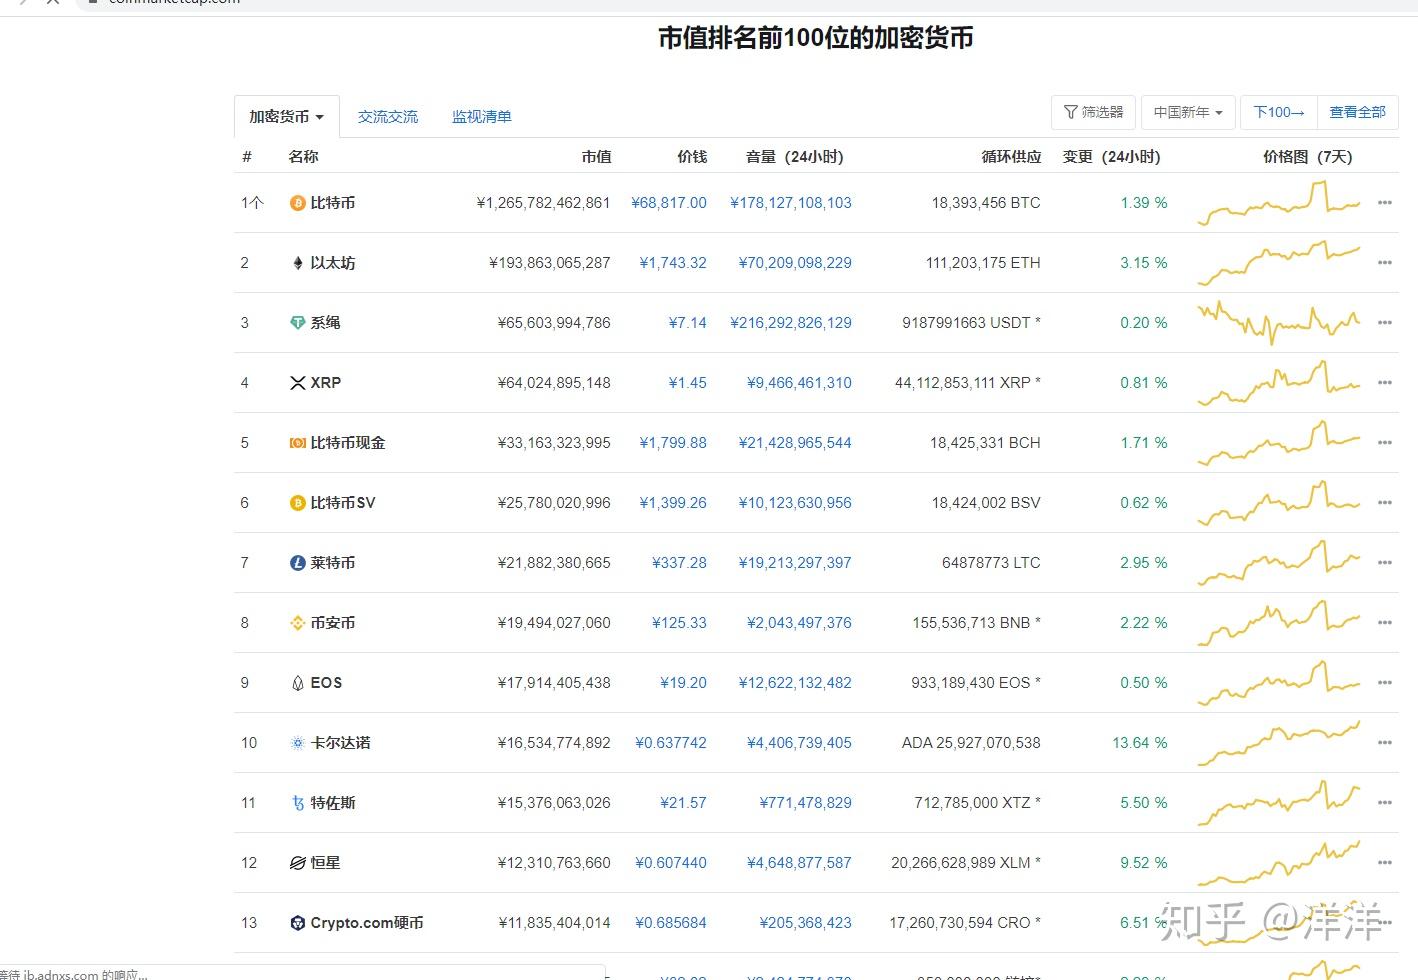Expand the 加密货币 dropdown tab
1418x980 pixels.
[287, 117]
